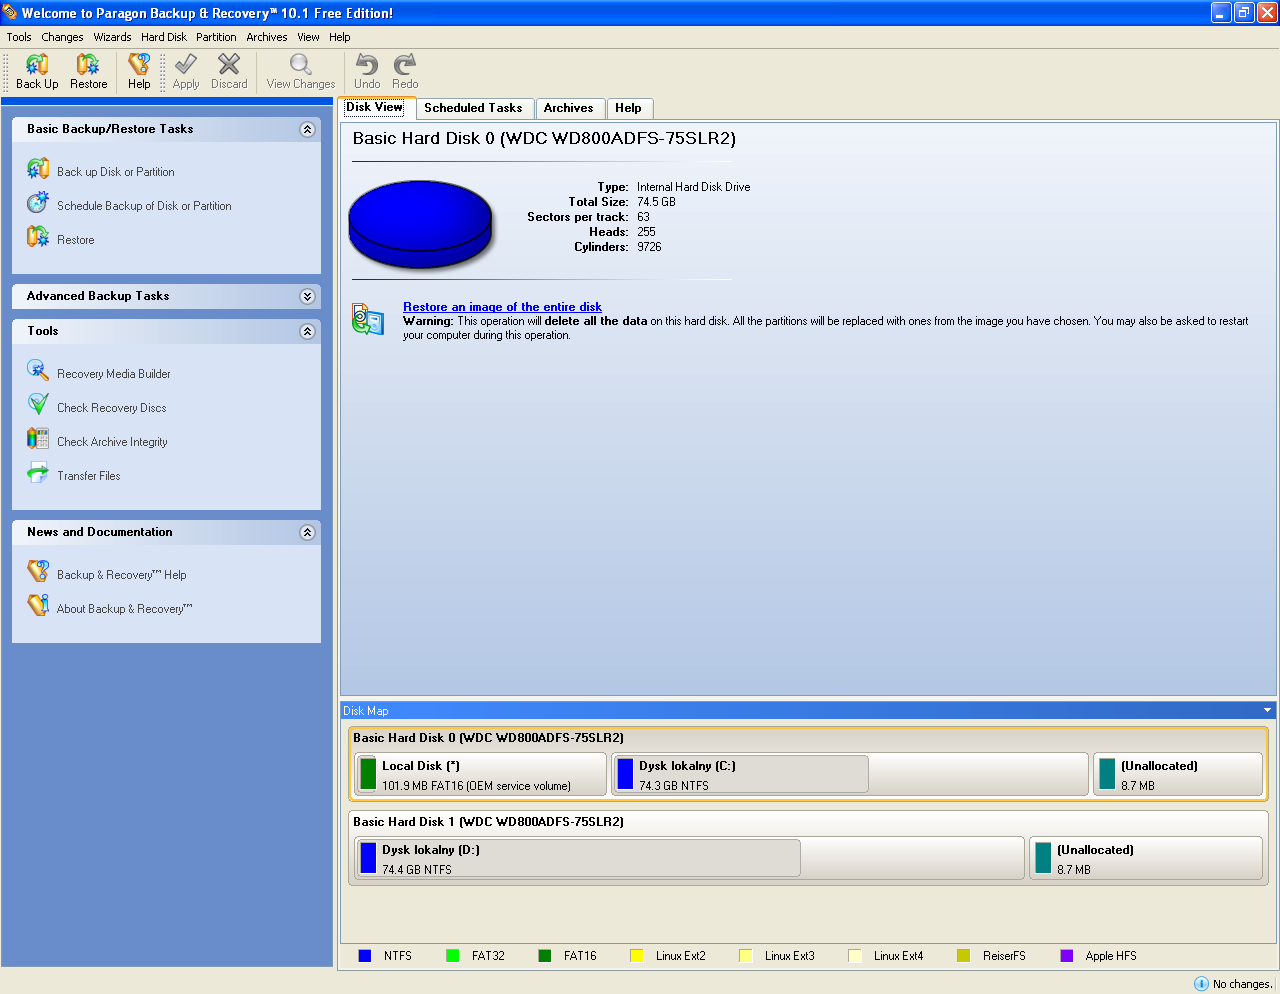Open the Changes menu
This screenshot has width=1280, height=994.
[62, 37]
